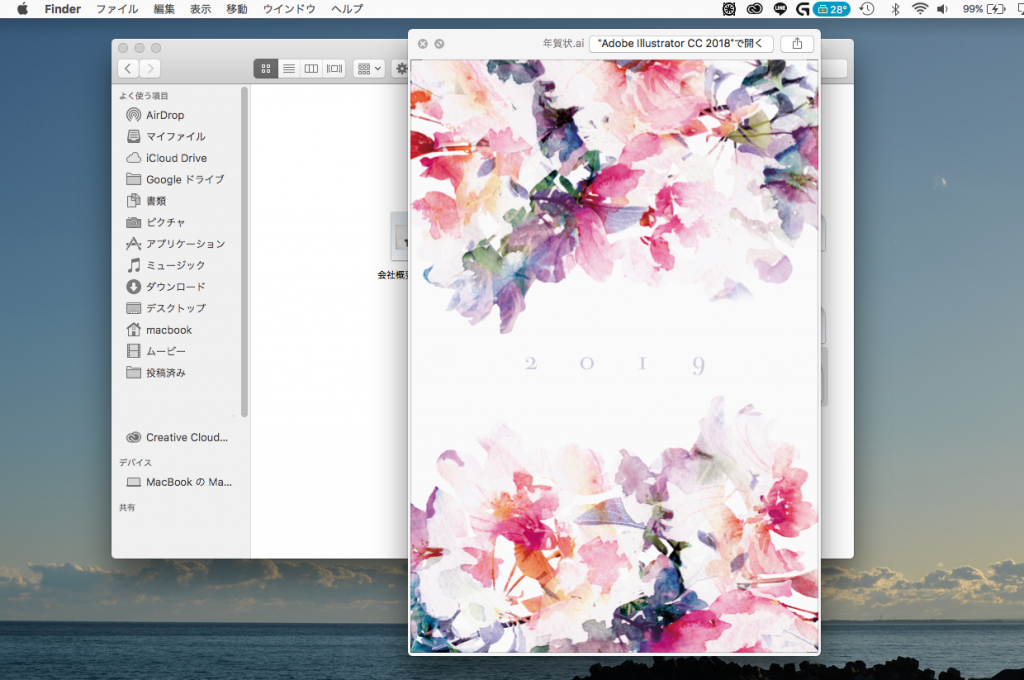Screen dimensions: 1024x680
Task: Open the volume control in menu bar
Action: [x=942, y=9]
